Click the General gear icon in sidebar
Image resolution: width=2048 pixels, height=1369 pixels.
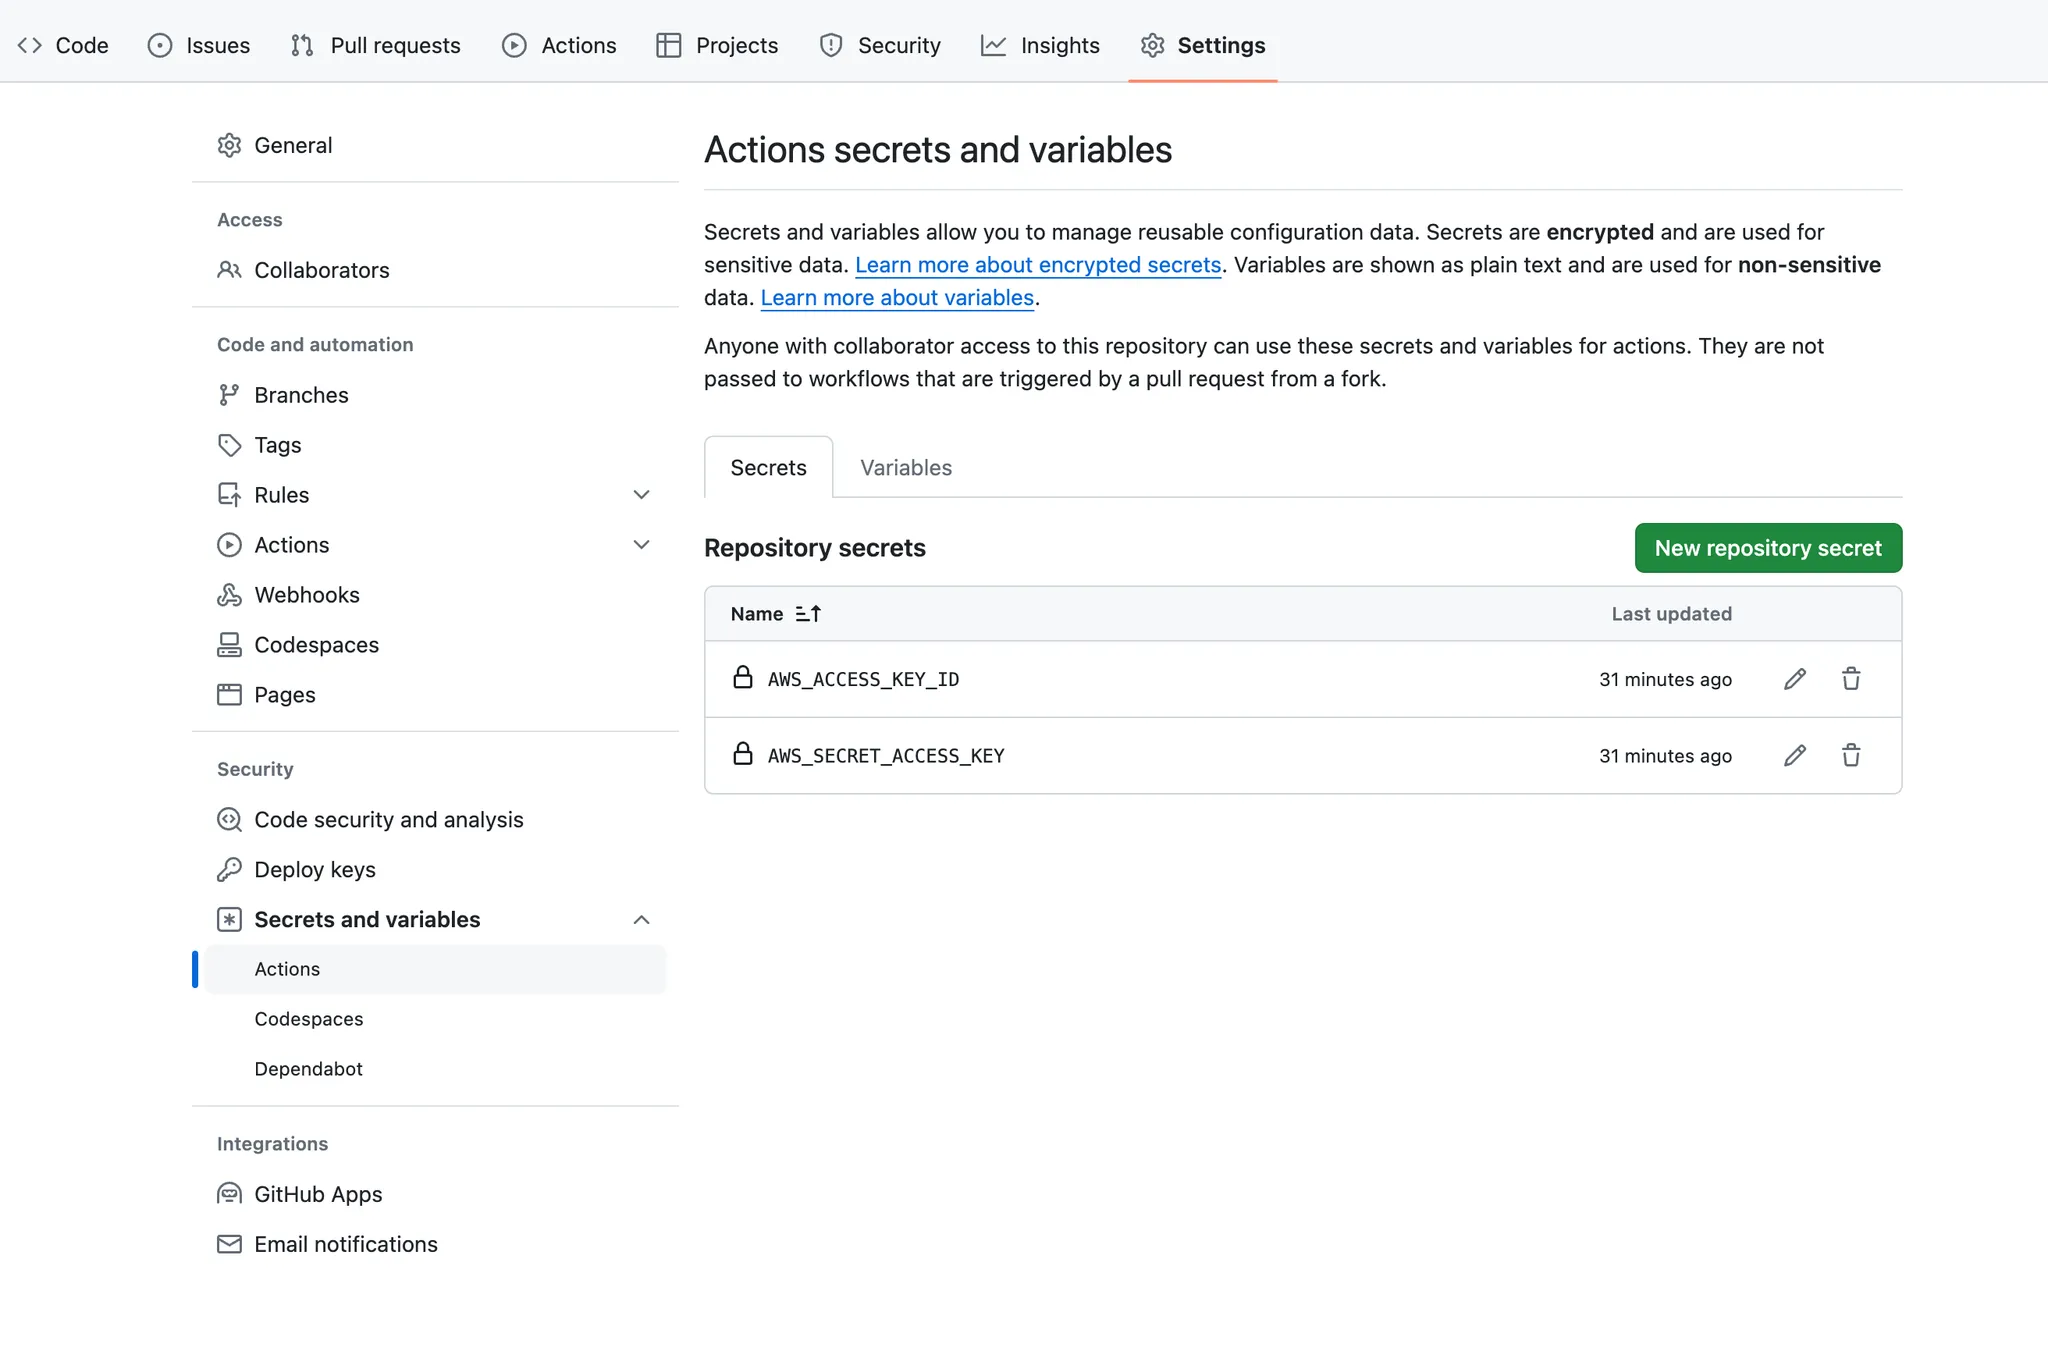tap(229, 145)
